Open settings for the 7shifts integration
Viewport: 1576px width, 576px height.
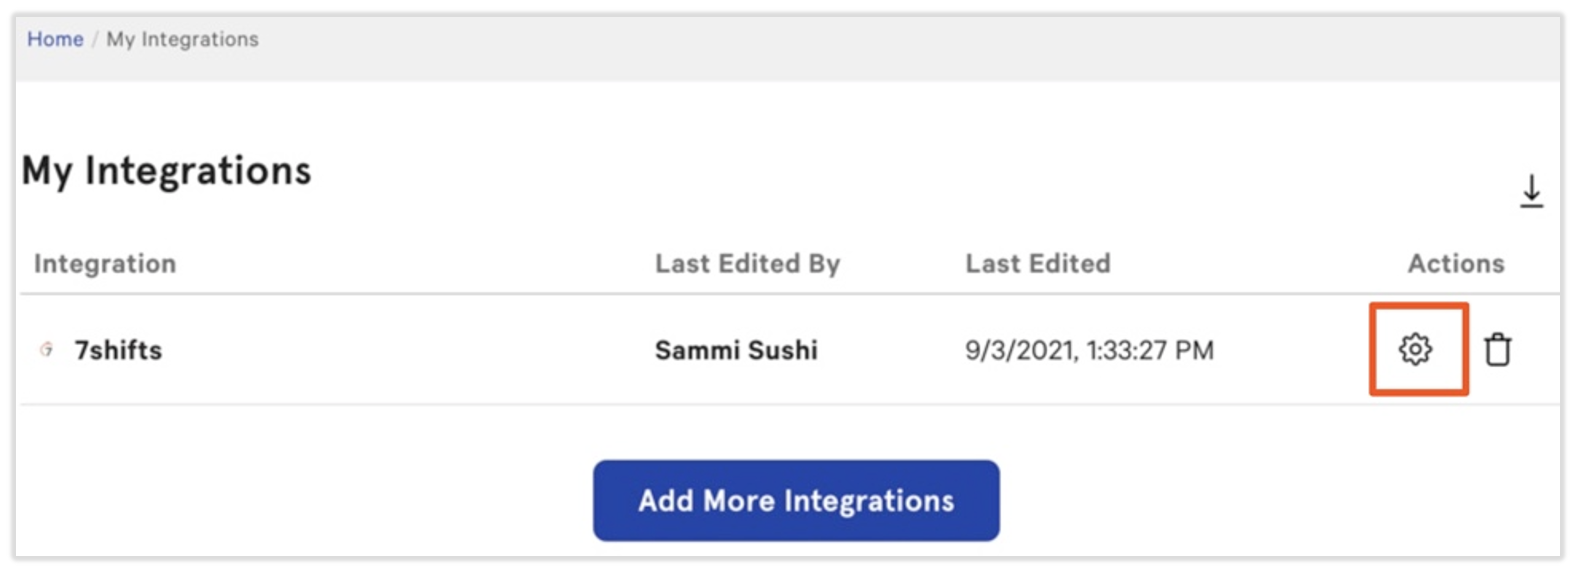[x=1415, y=349]
